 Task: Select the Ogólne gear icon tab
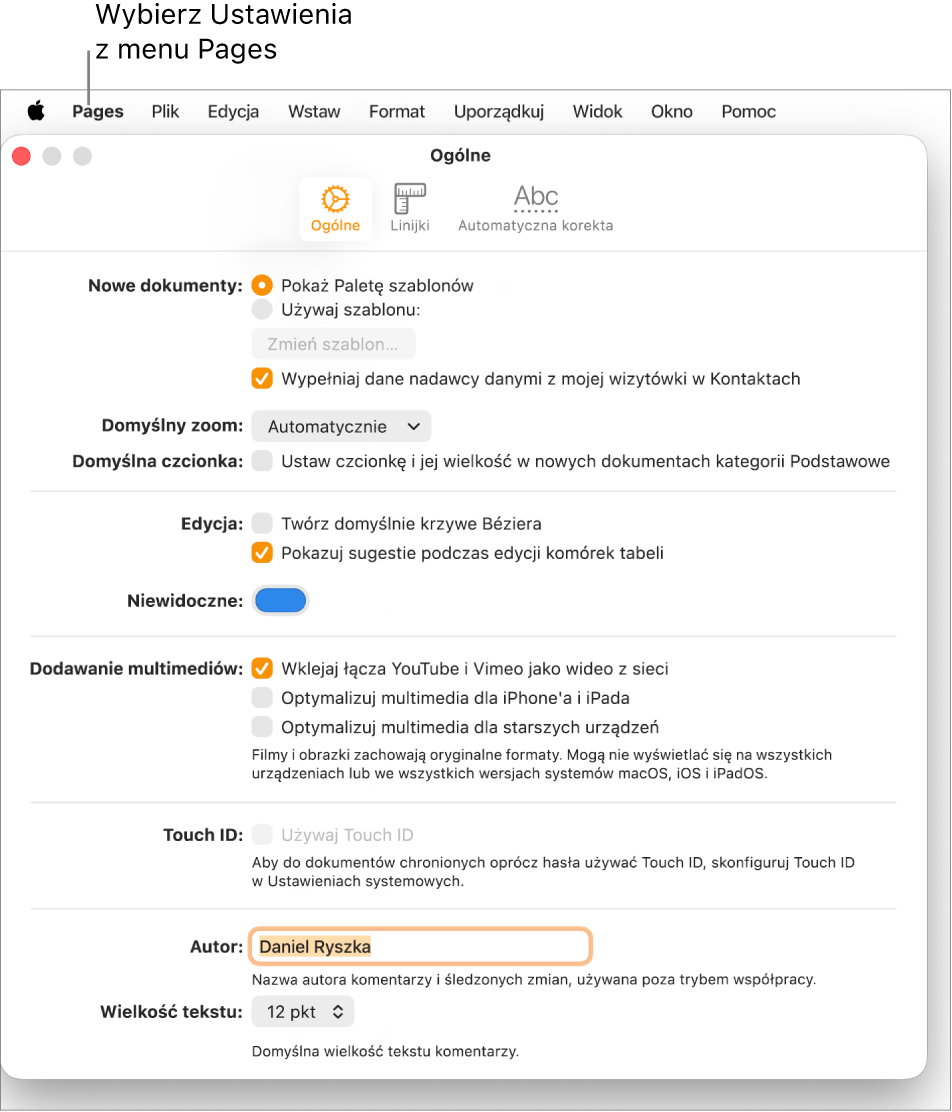pos(336,208)
